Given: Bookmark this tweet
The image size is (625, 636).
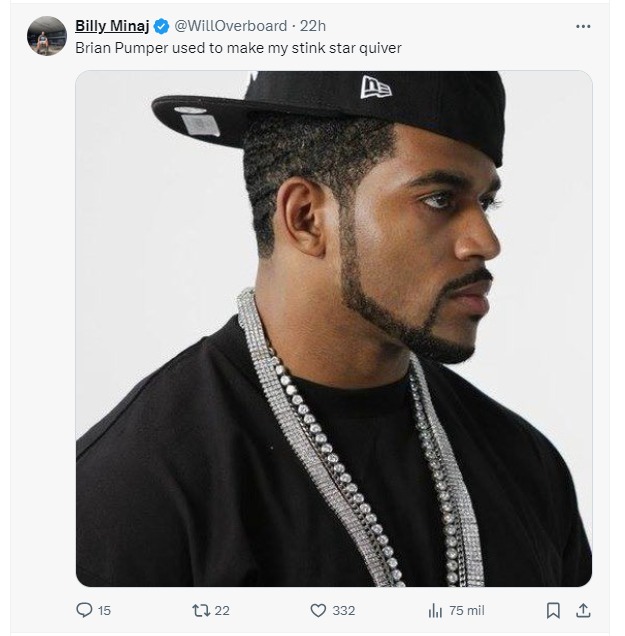Looking at the screenshot, I should [553, 610].
